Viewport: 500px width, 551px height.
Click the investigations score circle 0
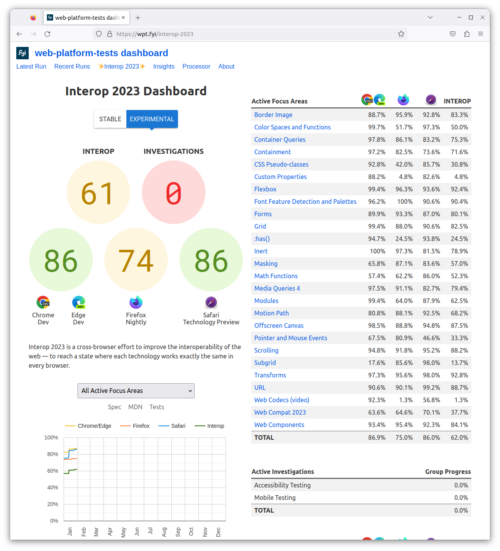coord(174,192)
